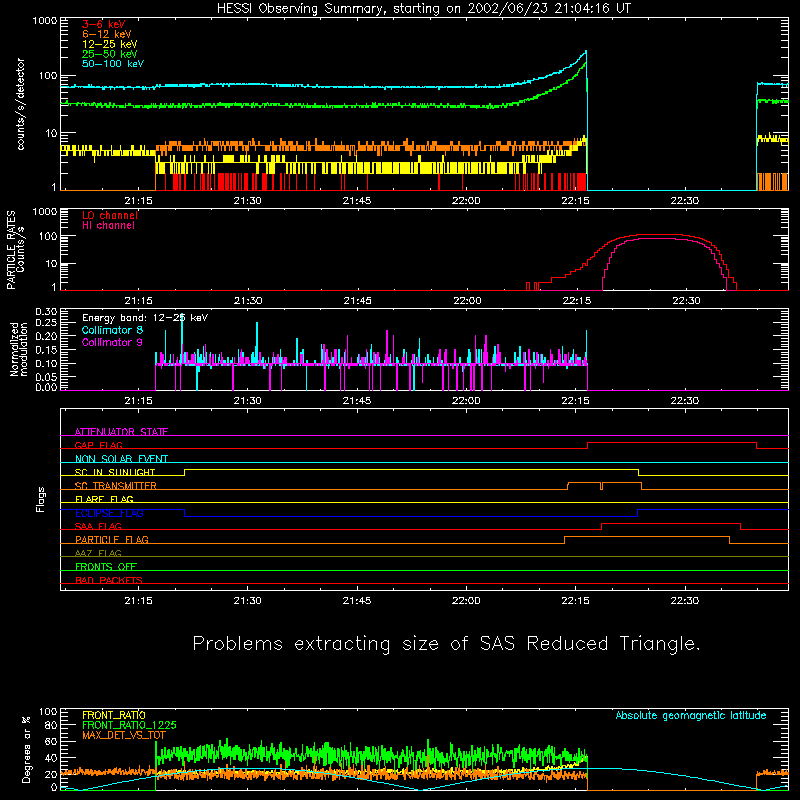Select the orange 6-12 keV legend label

tap(106, 34)
